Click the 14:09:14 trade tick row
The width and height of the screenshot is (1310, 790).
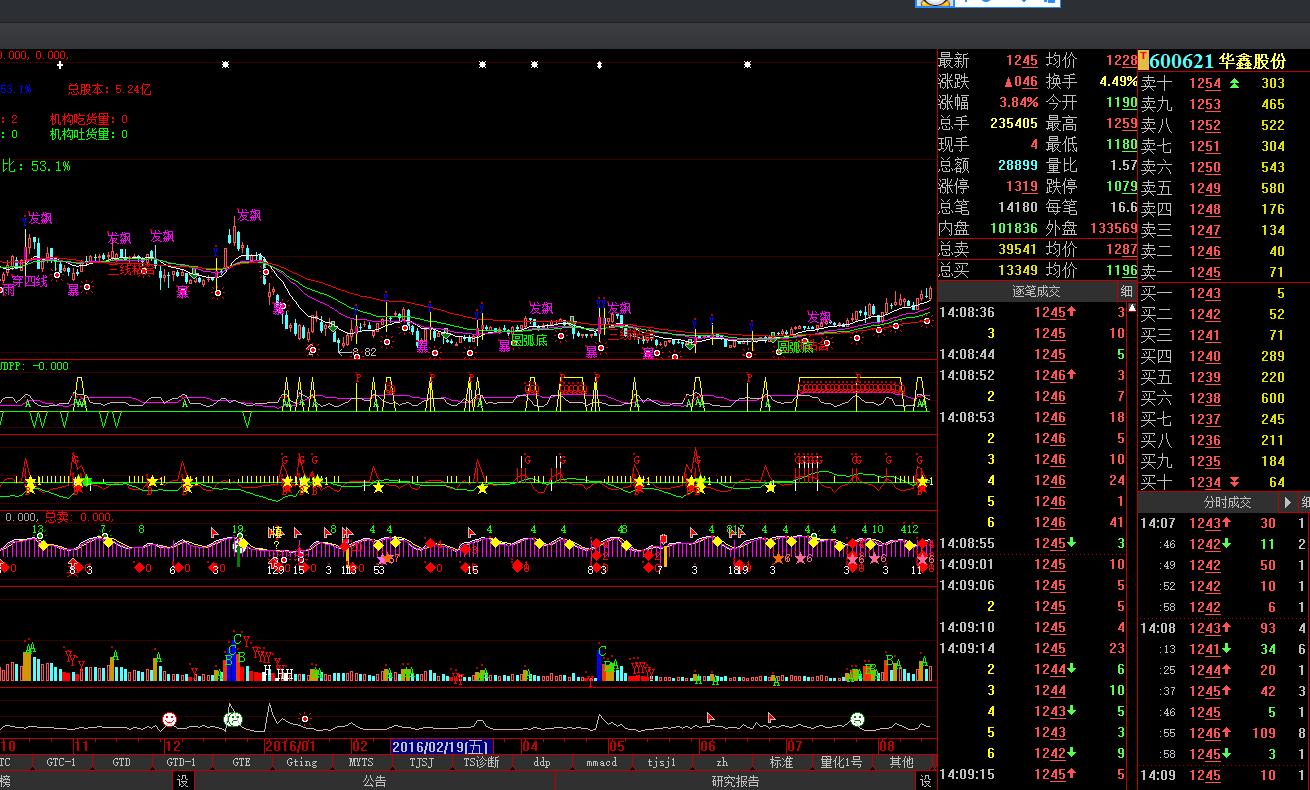[1032, 649]
